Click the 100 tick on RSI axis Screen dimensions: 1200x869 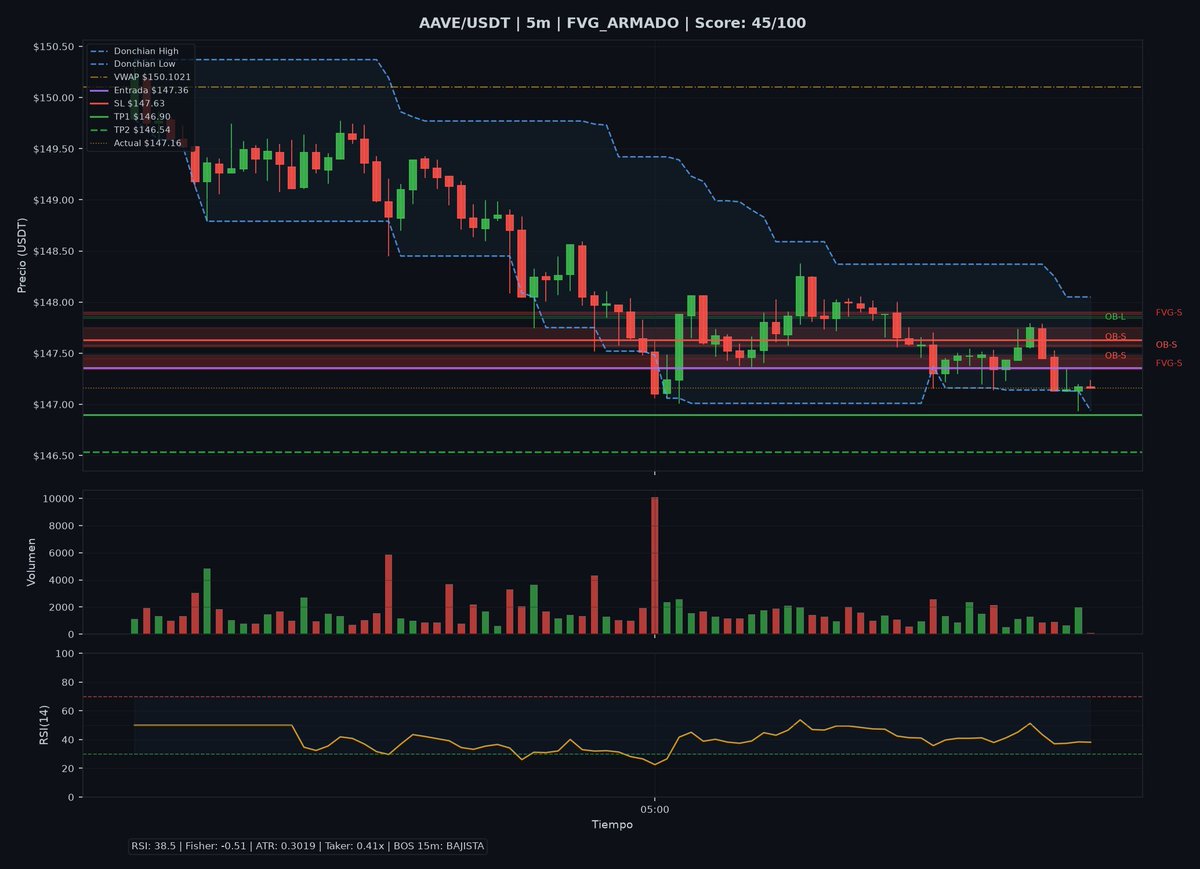point(63,653)
